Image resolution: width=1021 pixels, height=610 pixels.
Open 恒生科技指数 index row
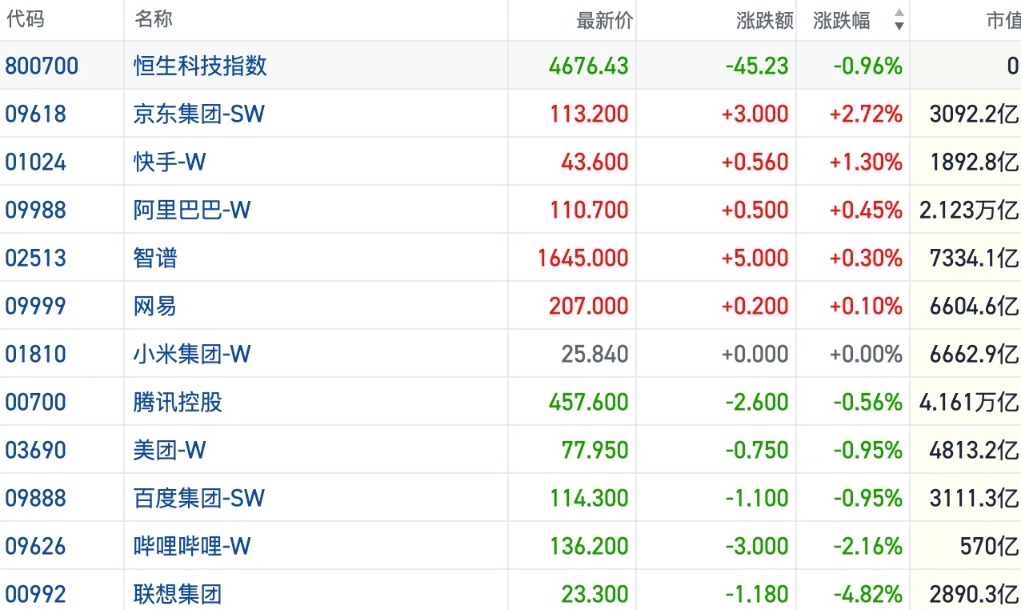510,65
